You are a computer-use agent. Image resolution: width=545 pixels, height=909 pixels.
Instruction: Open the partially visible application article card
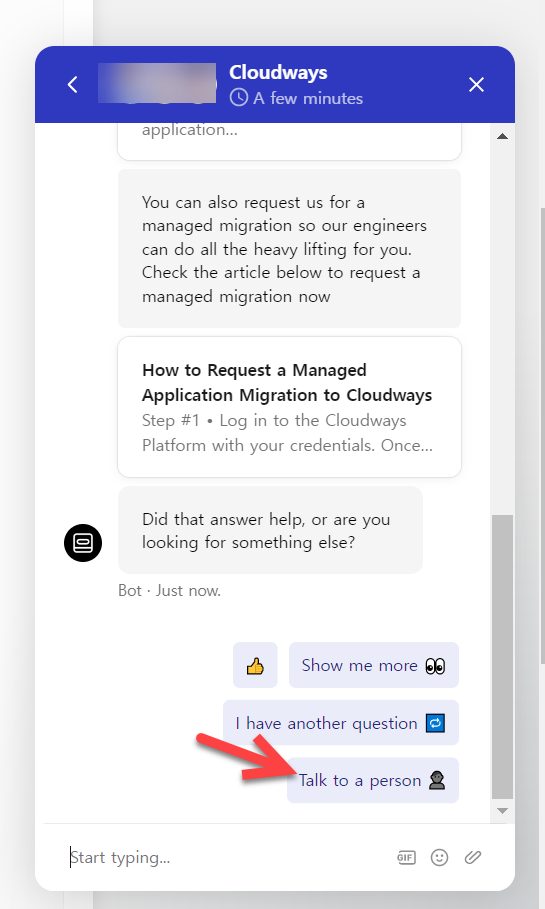(x=289, y=141)
